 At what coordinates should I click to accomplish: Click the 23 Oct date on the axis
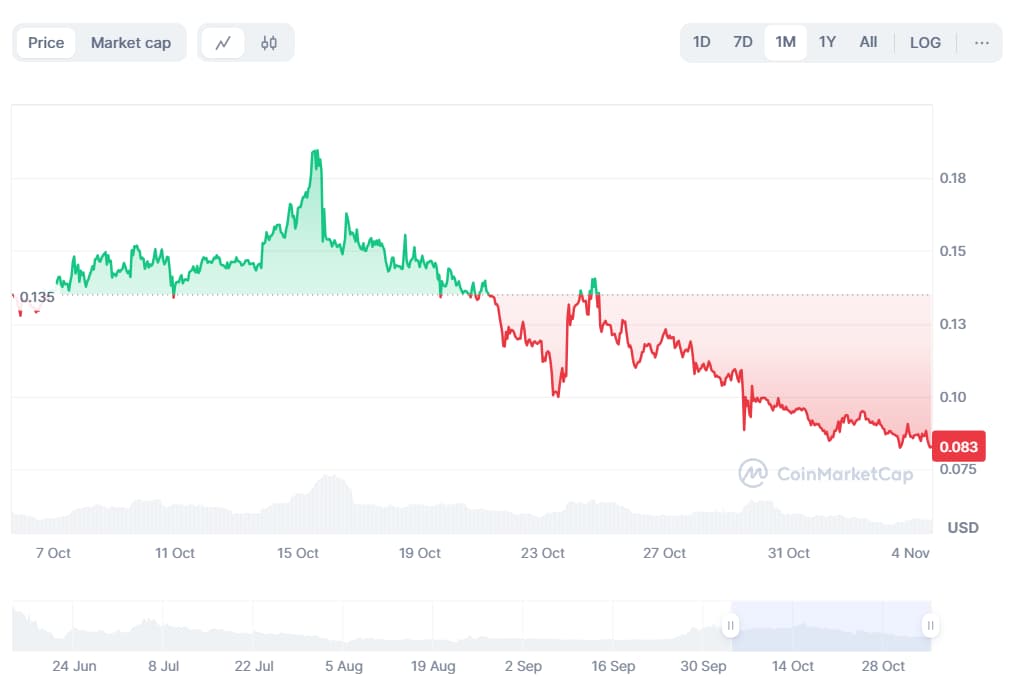(543, 553)
